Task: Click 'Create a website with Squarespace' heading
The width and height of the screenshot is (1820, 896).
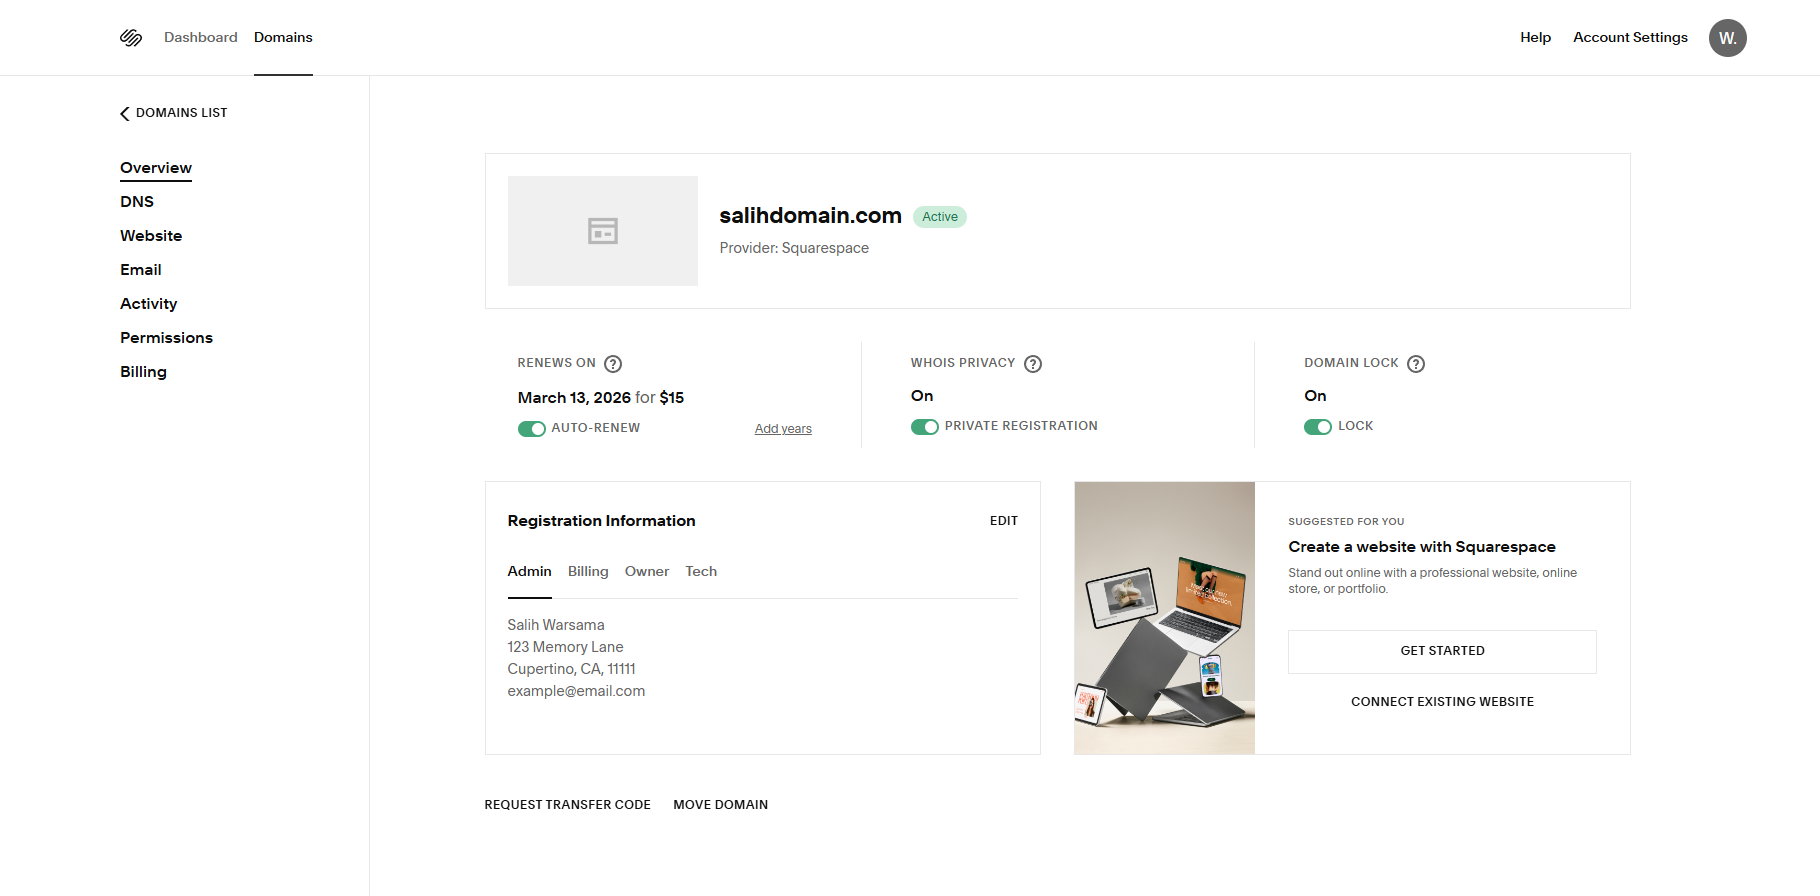Action: tap(1422, 547)
